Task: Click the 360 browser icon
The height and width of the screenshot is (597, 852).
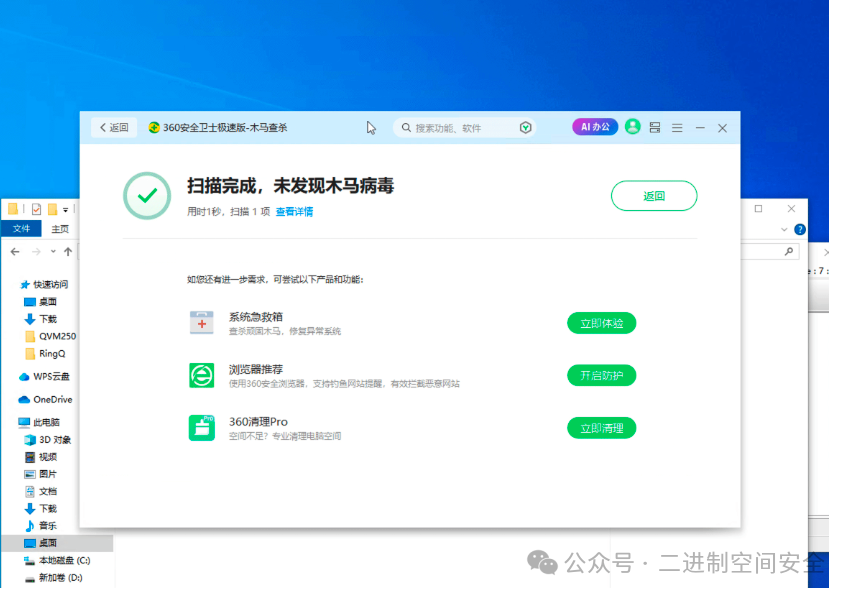Action: click(202, 375)
